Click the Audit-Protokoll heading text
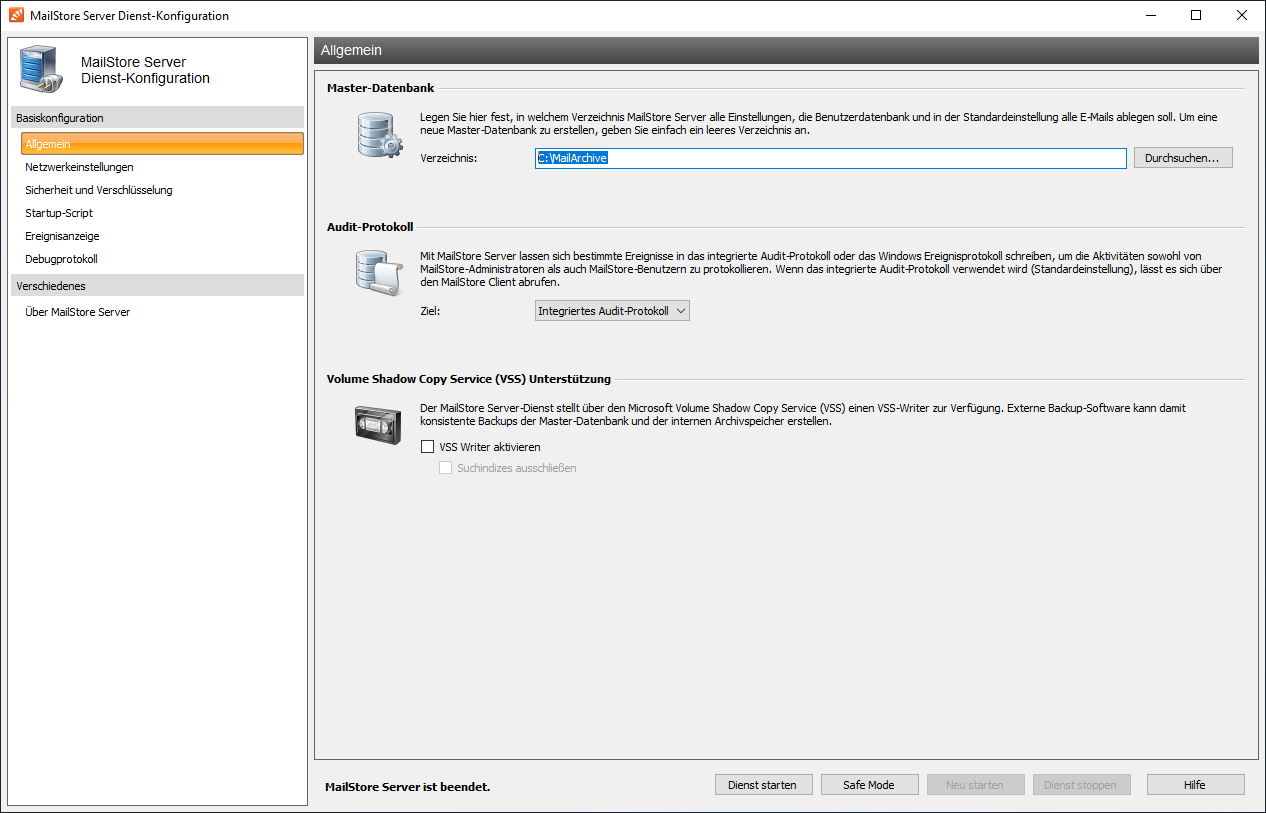The height and width of the screenshot is (813, 1266). pyautogui.click(x=370, y=227)
